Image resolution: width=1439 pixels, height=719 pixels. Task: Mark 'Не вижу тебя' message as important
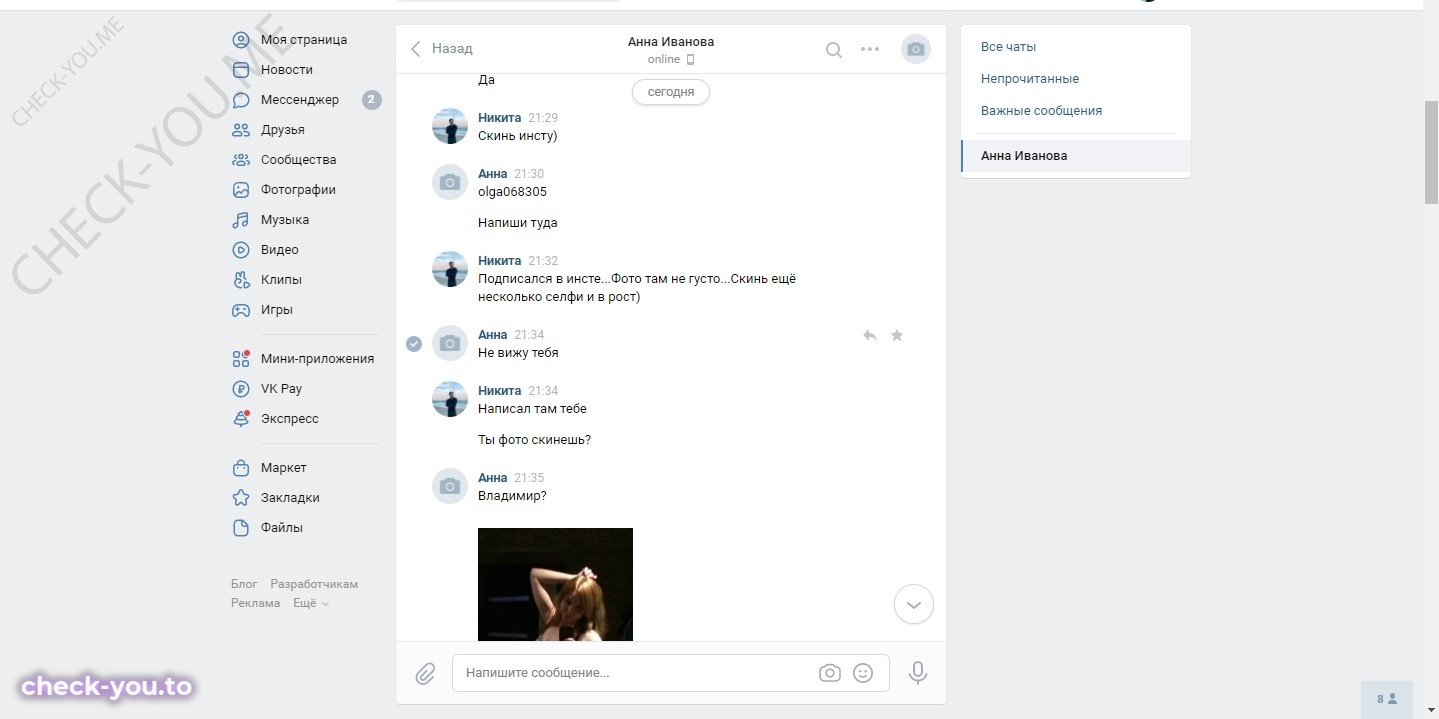(897, 336)
